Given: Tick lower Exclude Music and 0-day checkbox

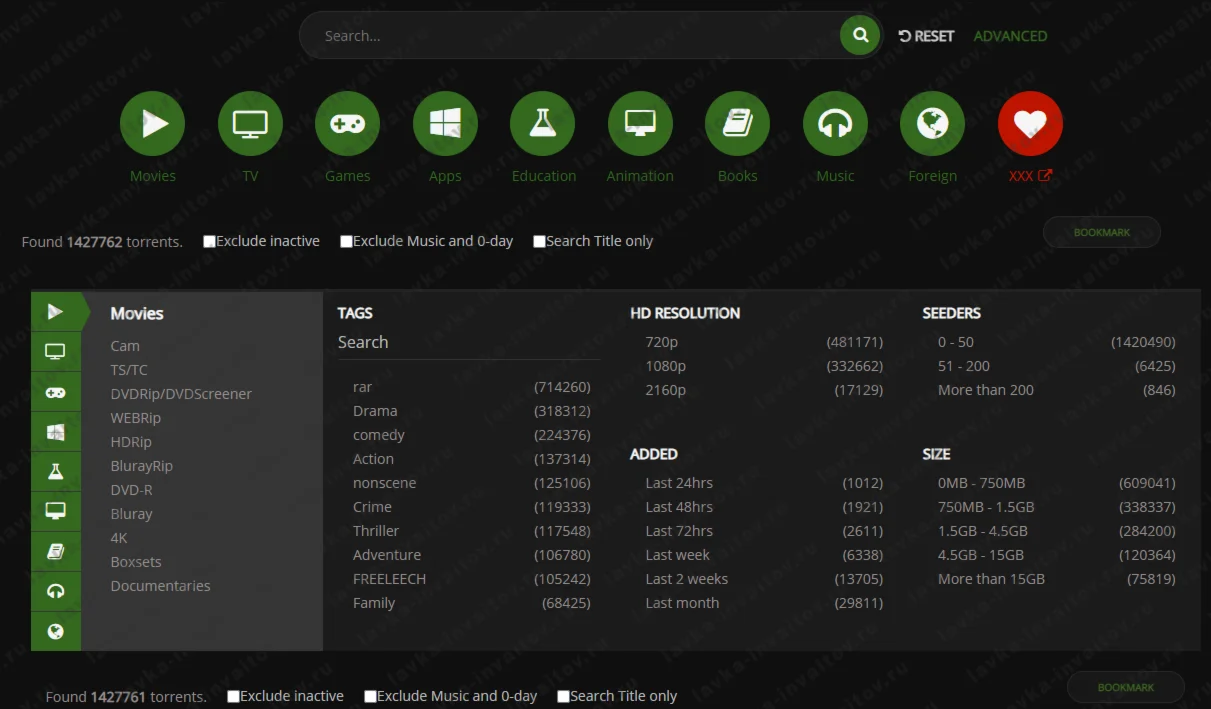Looking at the screenshot, I should click(x=370, y=696).
